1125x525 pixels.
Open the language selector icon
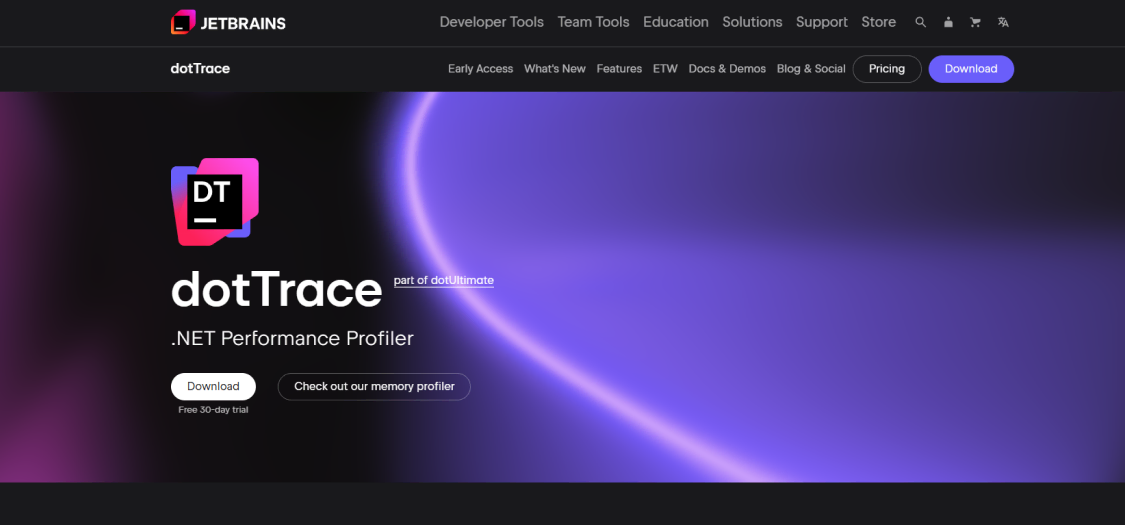pos(1003,22)
